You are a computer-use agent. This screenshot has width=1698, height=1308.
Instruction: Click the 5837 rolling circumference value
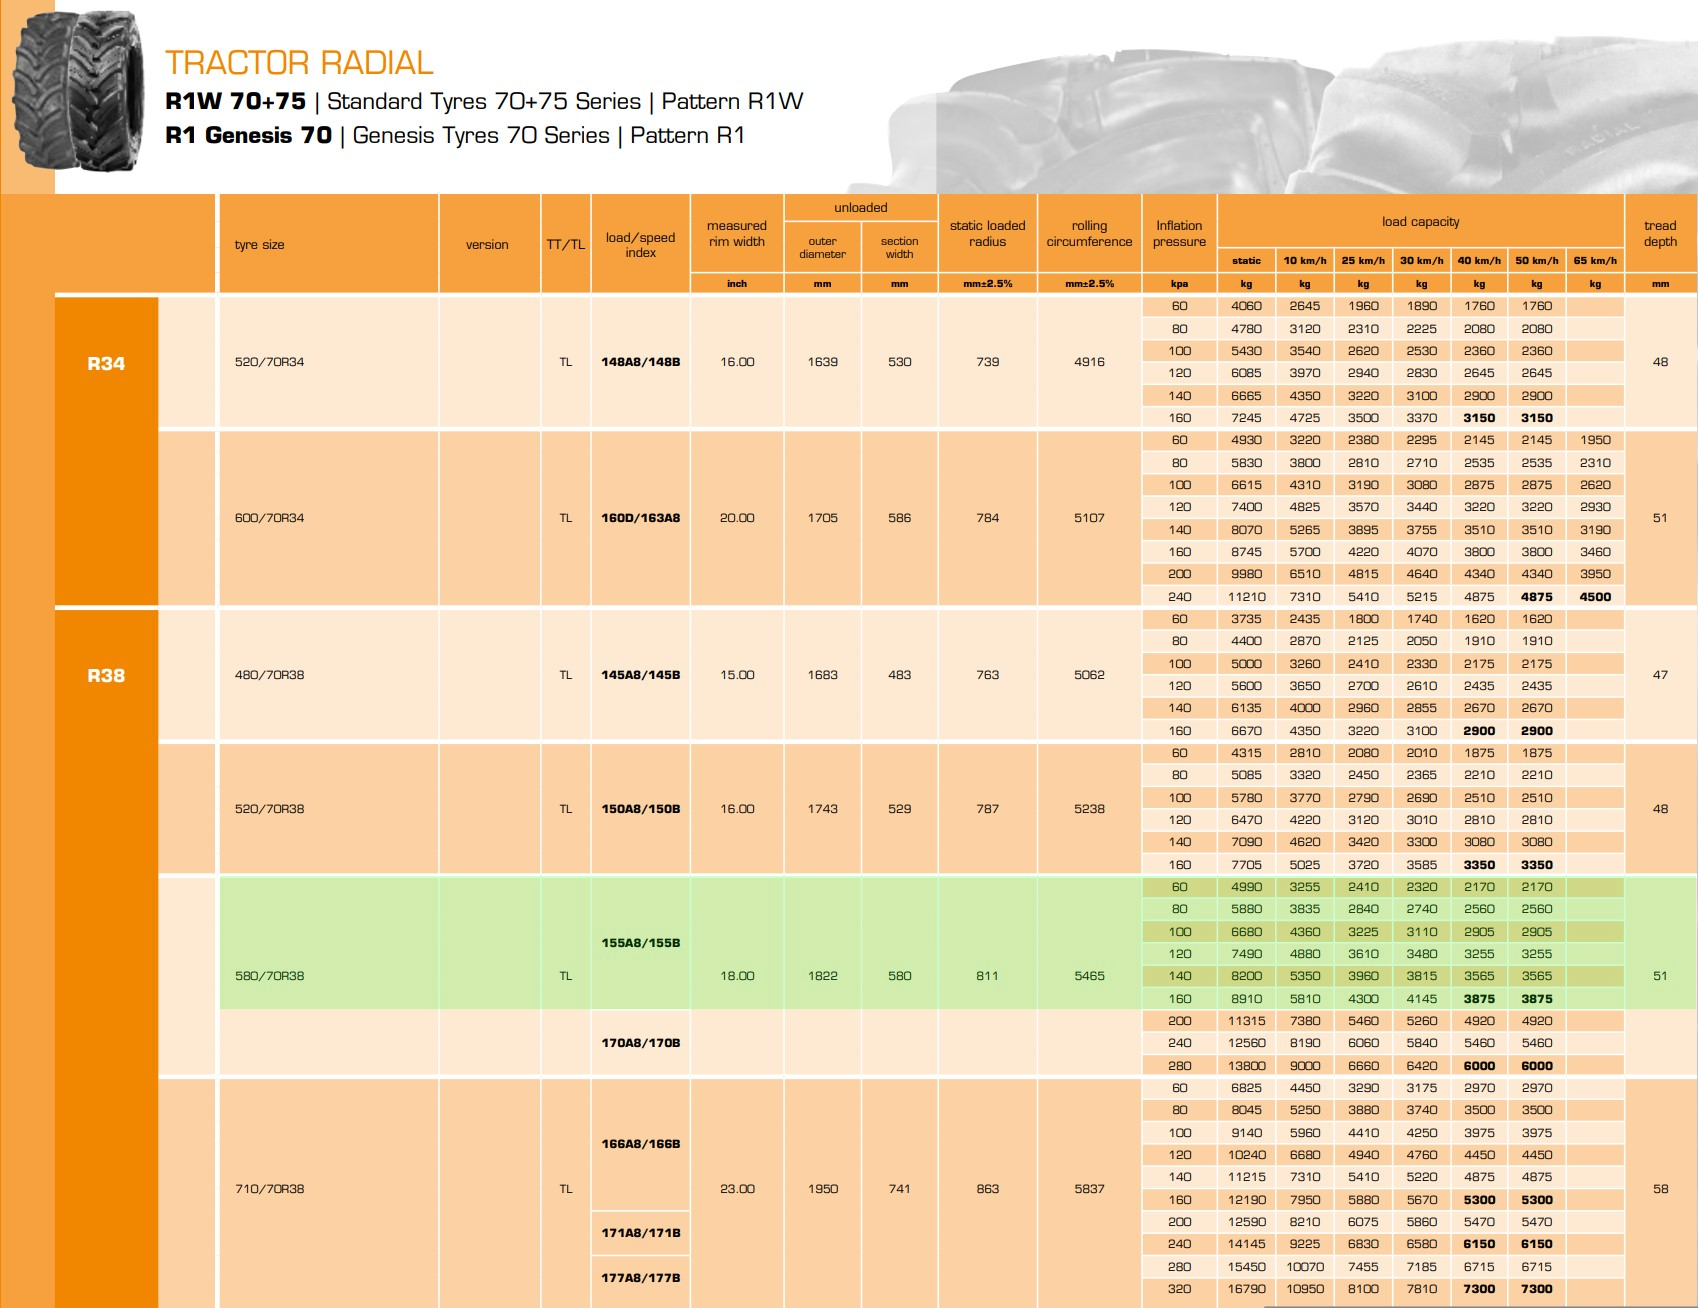[x=1089, y=1189]
